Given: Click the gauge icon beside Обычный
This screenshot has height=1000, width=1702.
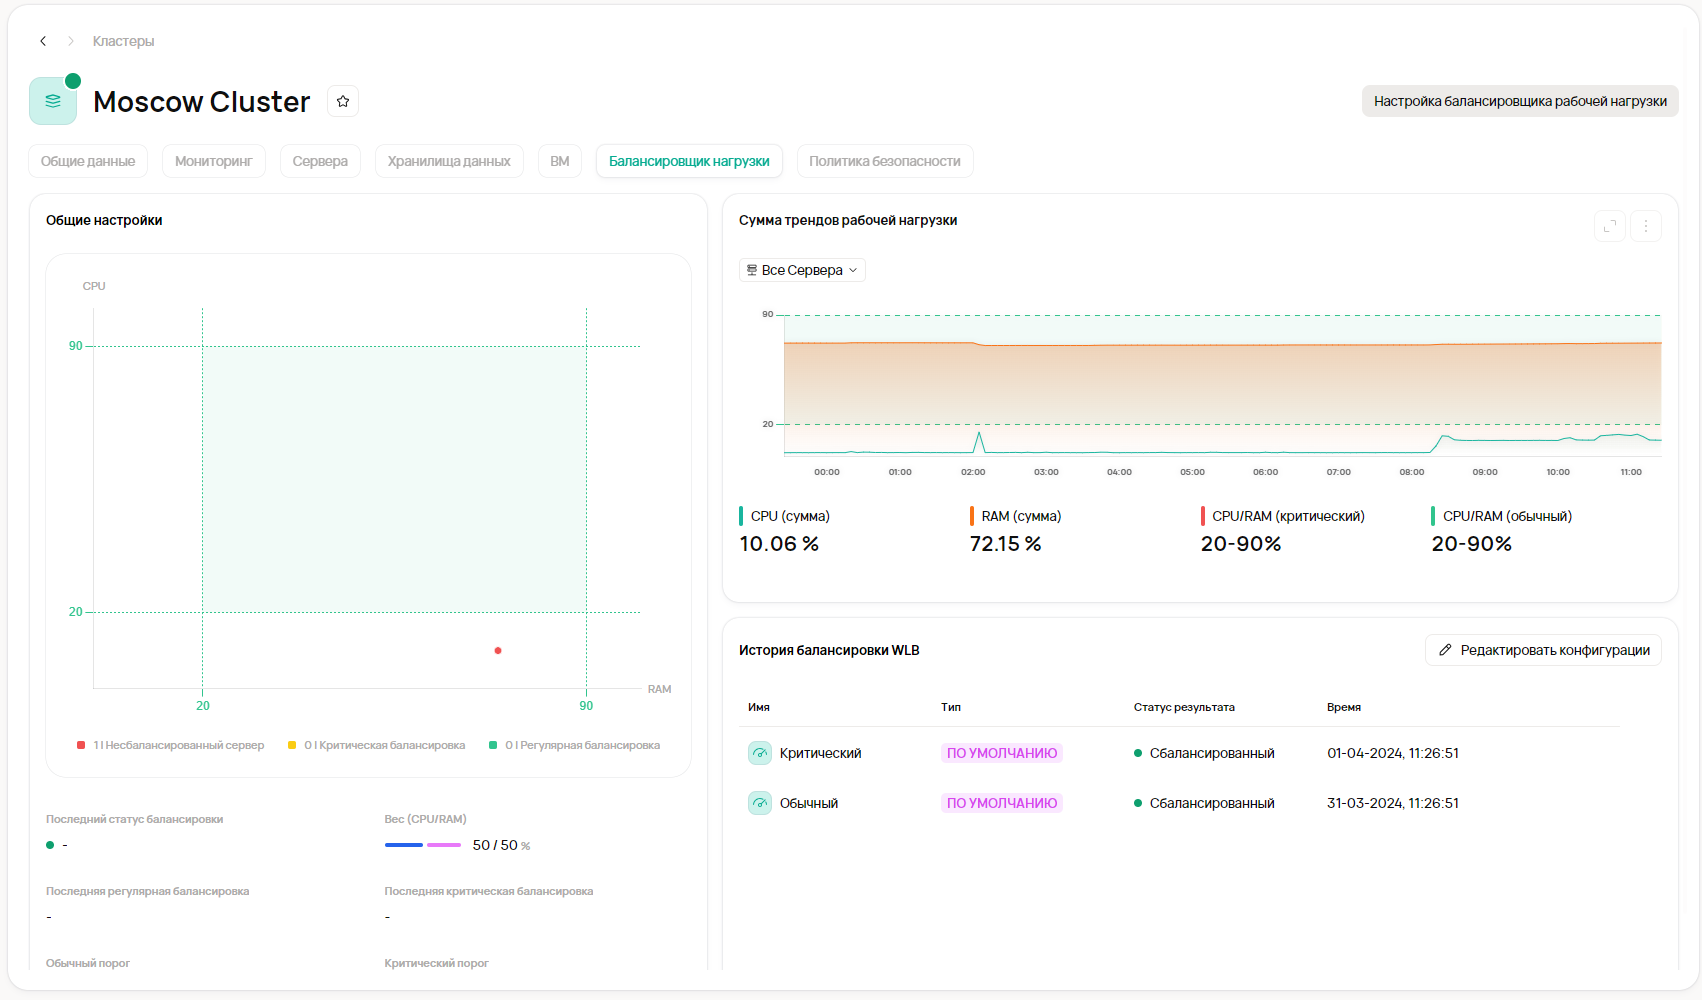Looking at the screenshot, I should tap(760, 803).
